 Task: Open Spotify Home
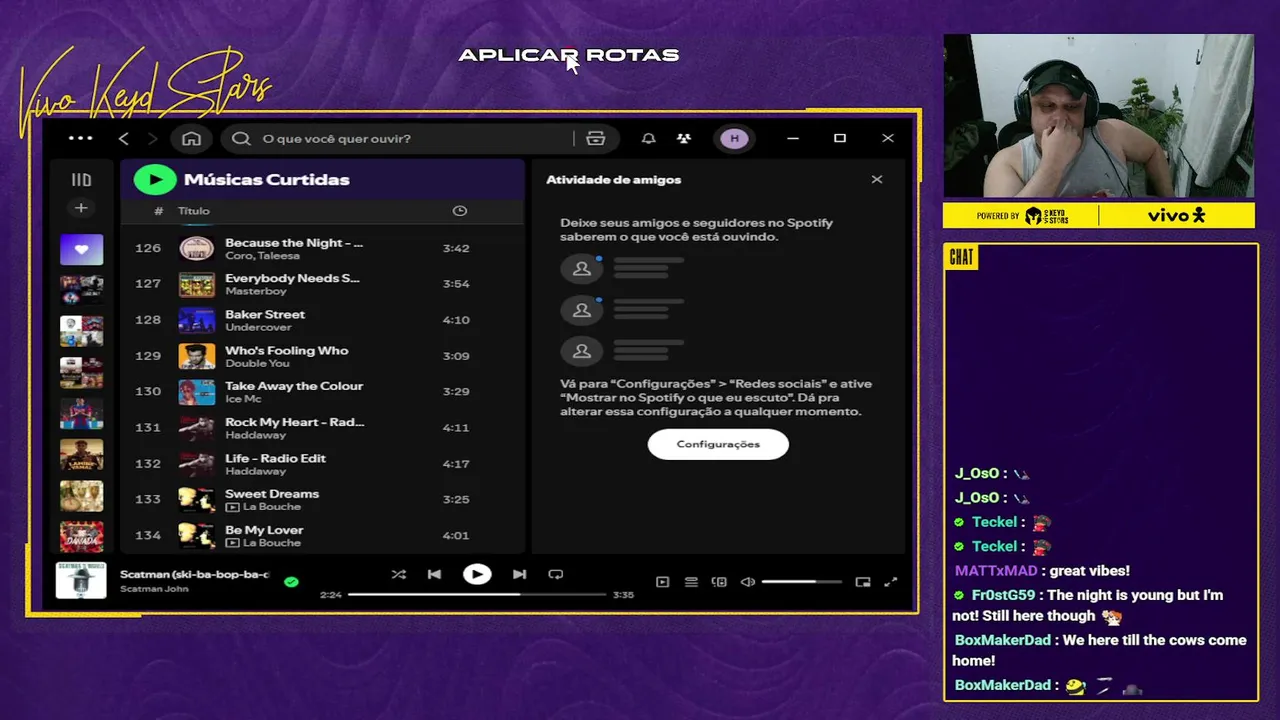[191, 139]
